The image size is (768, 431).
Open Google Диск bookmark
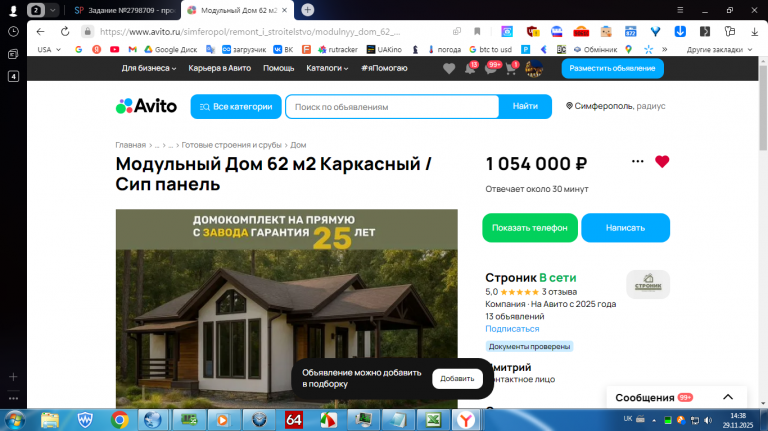point(170,49)
